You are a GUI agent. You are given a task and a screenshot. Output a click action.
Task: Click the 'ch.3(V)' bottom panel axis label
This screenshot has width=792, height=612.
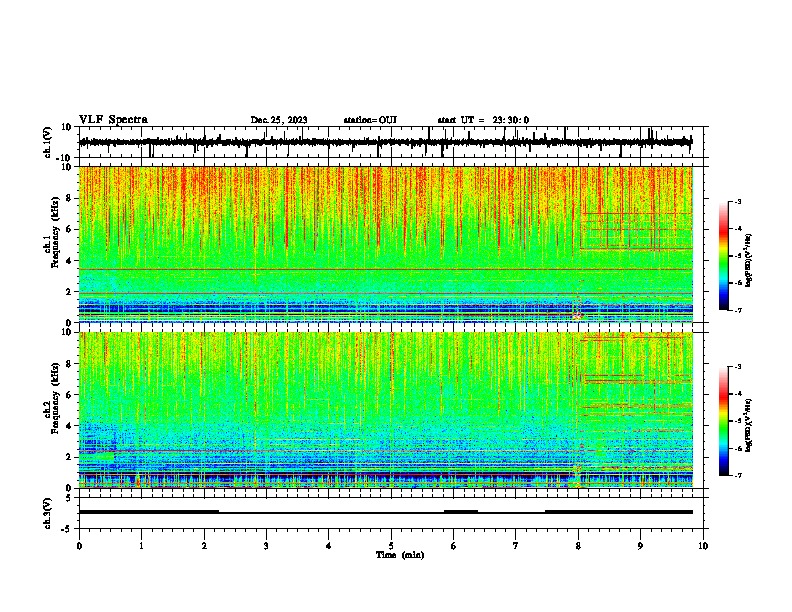click(48, 513)
